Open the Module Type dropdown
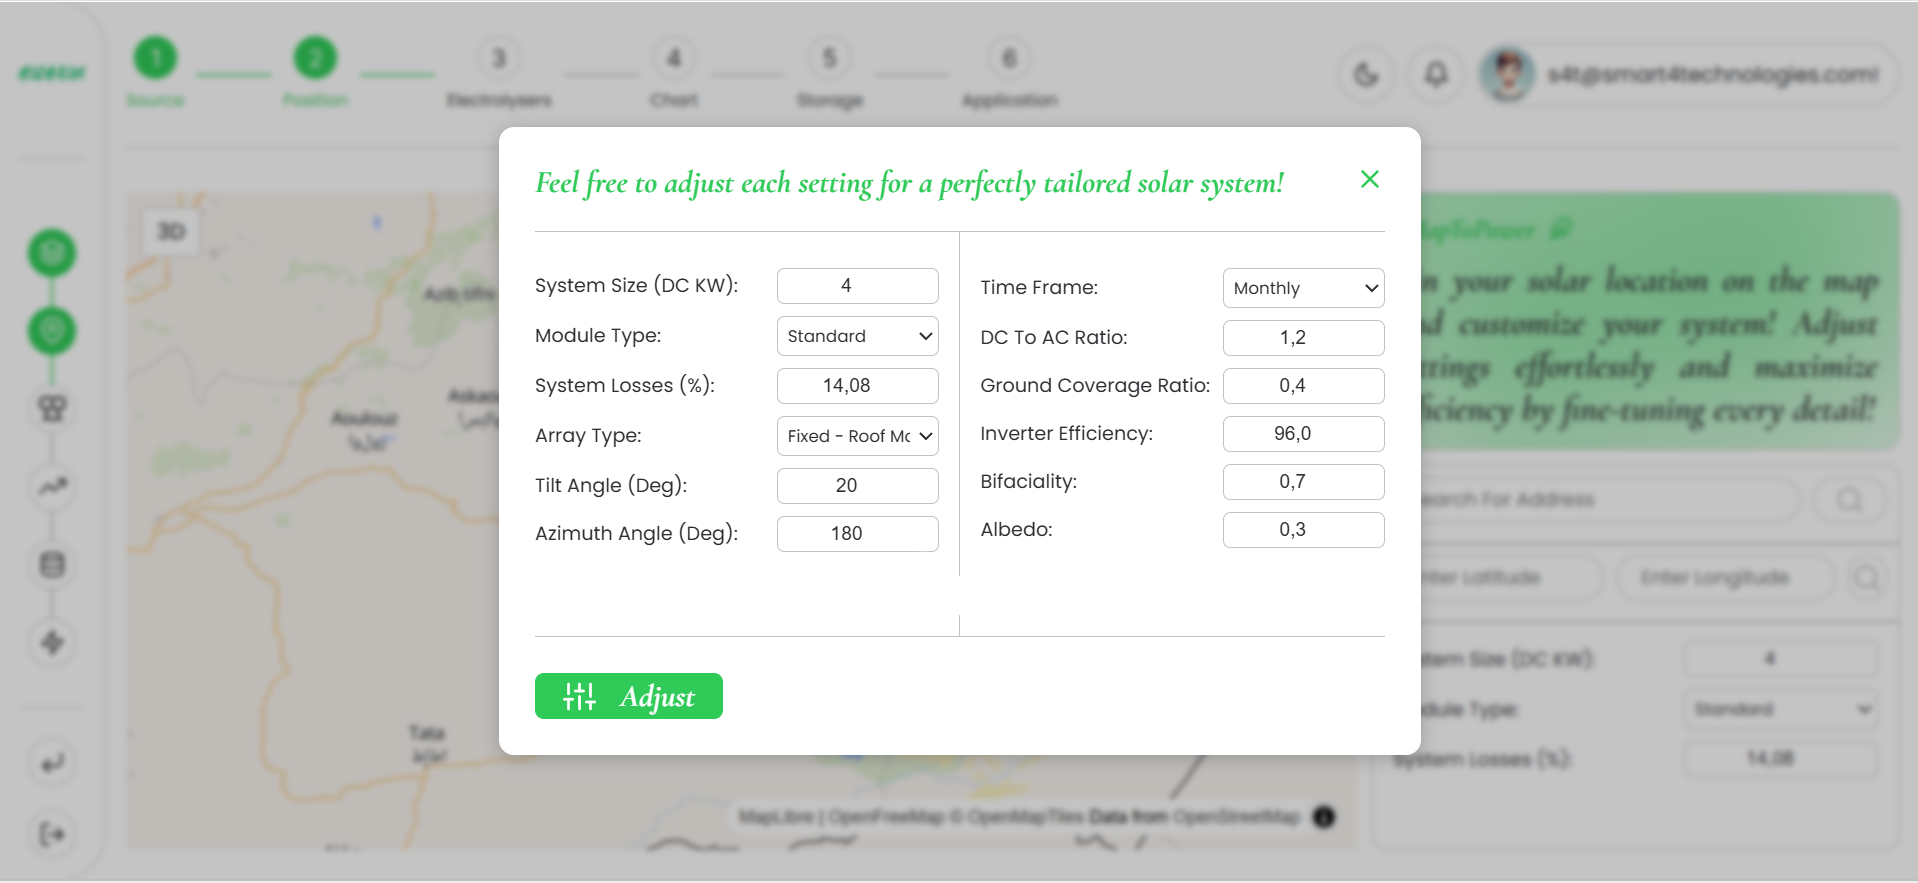This screenshot has height=883, width=1918. coord(857,336)
